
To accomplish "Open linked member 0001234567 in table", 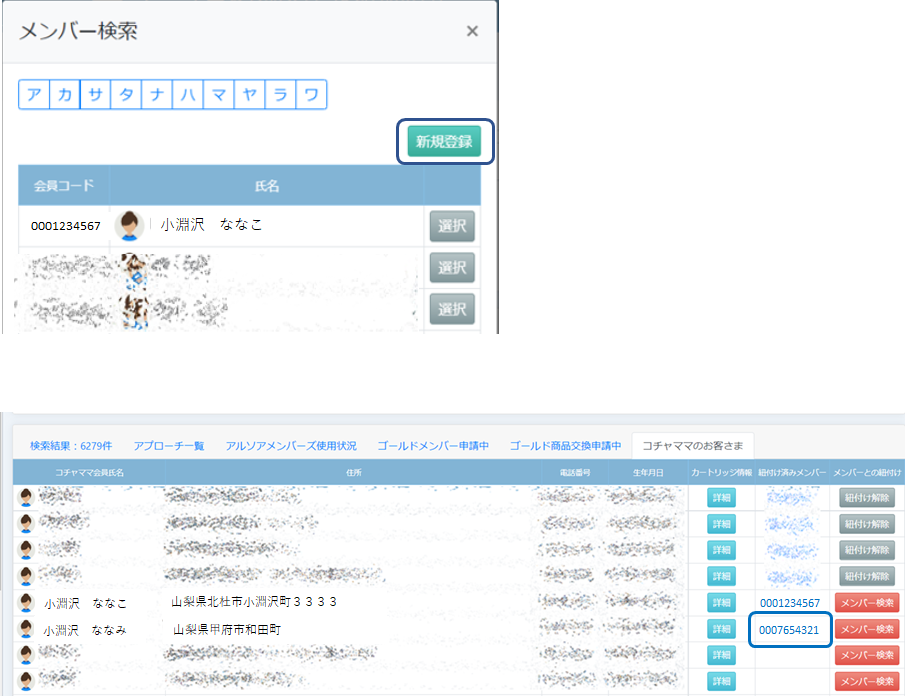I will pyautogui.click(x=789, y=603).
